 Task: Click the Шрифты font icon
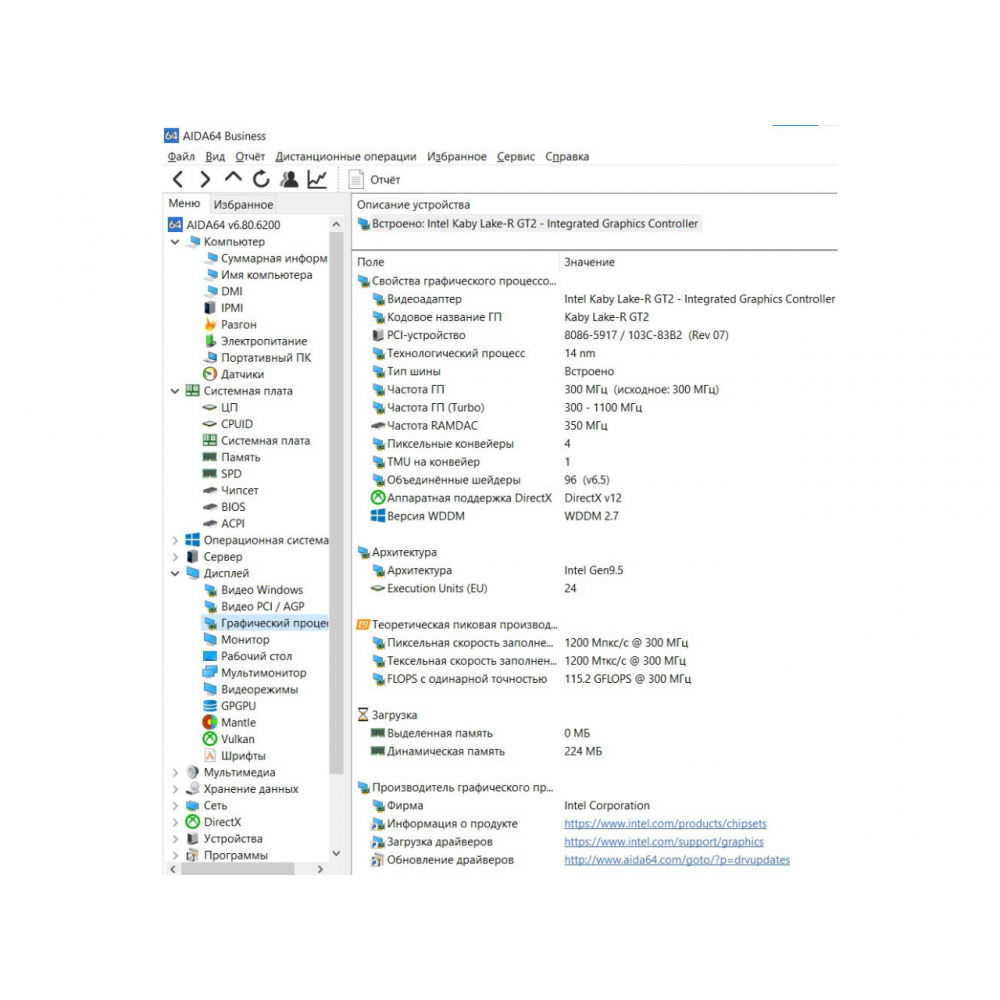(x=210, y=755)
